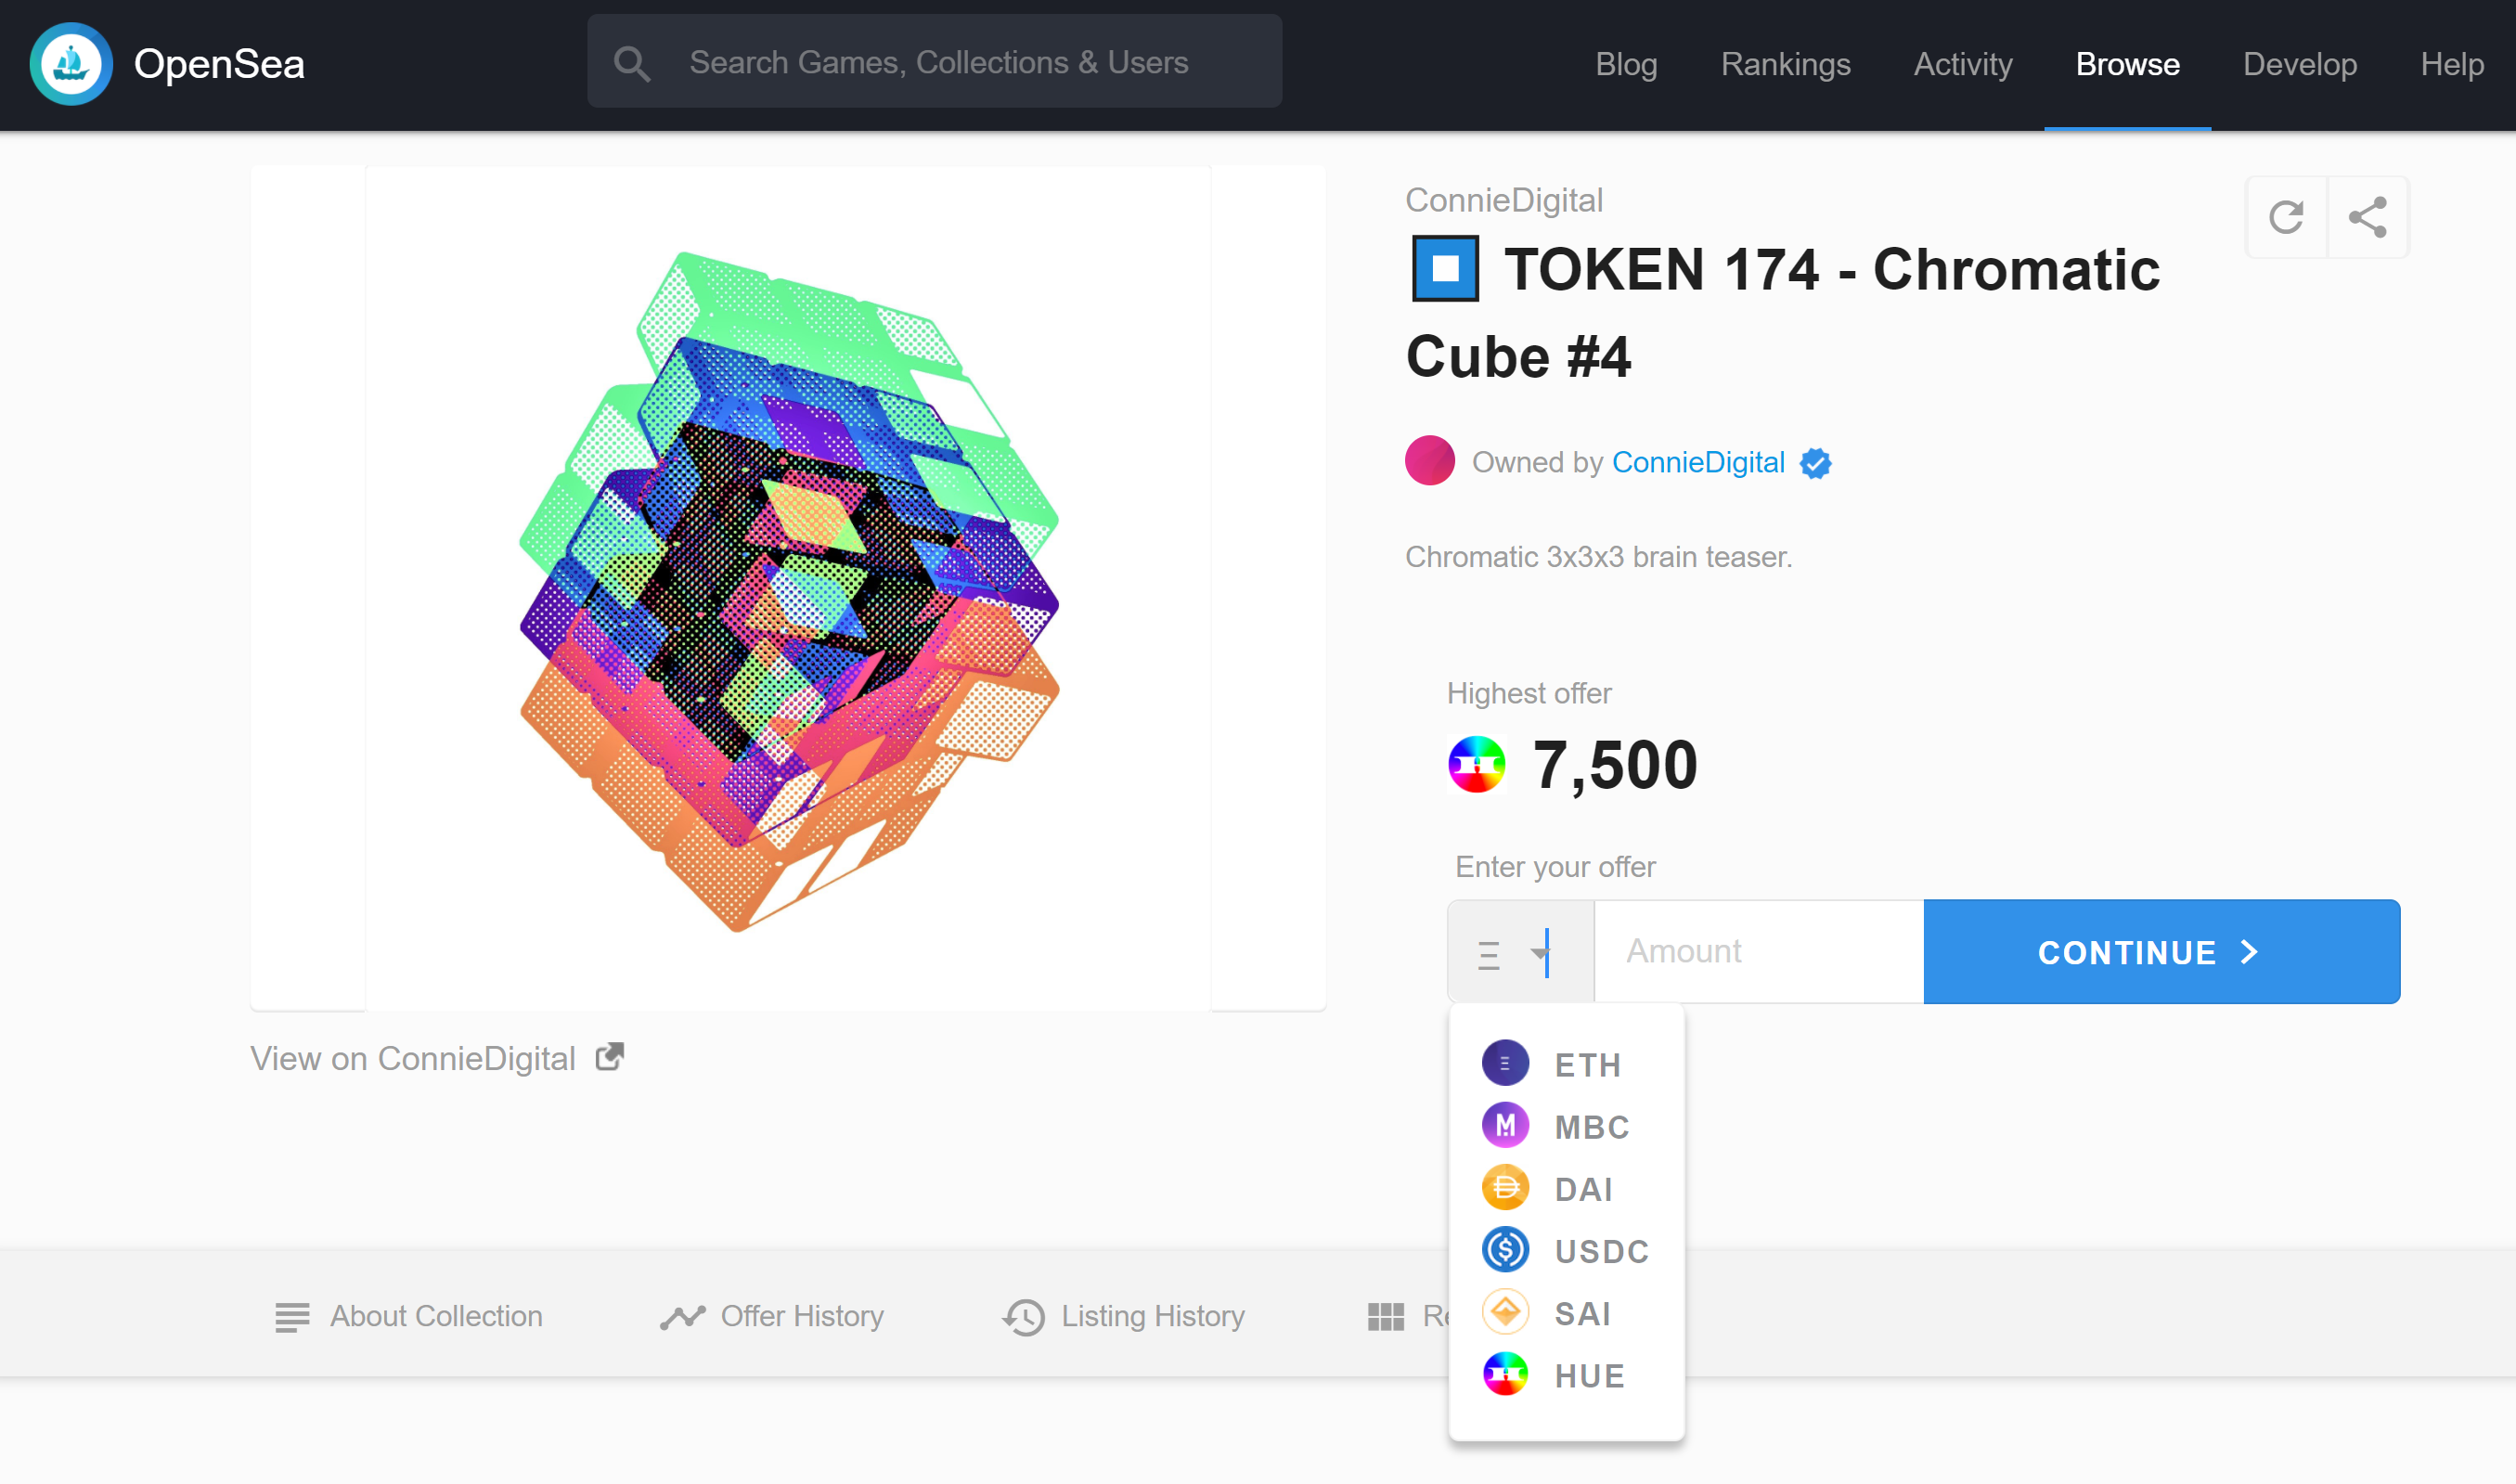Open the share icon menu
The height and width of the screenshot is (1484, 2516).
point(2367,217)
